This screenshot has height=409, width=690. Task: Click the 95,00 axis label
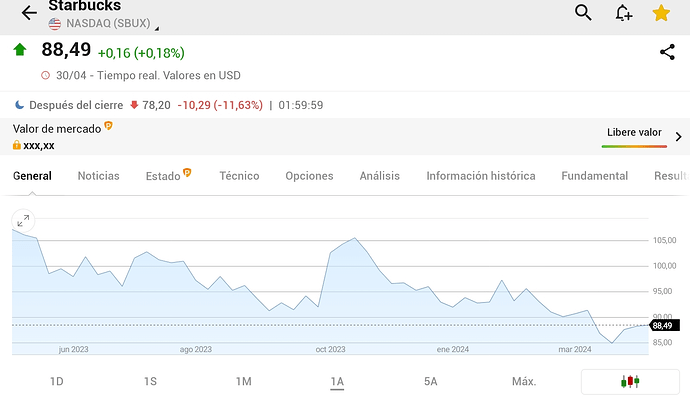pos(662,291)
